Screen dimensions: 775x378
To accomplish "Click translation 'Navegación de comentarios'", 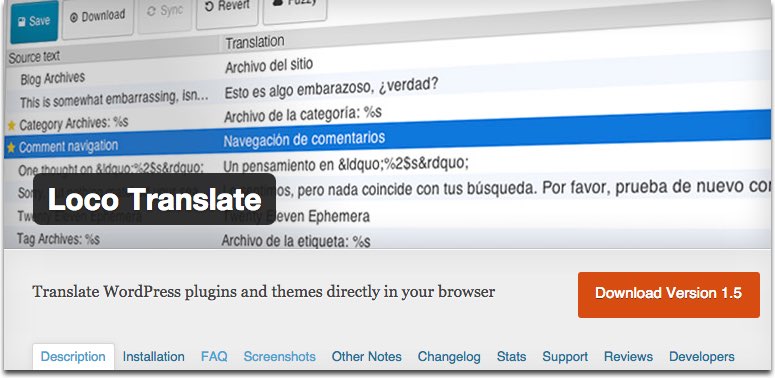I will 304,139.
